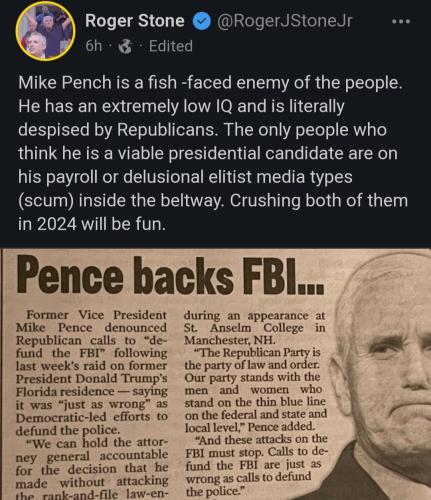
Task: Open Roger Stone's profile picture
Action: click(x=46, y=31)
